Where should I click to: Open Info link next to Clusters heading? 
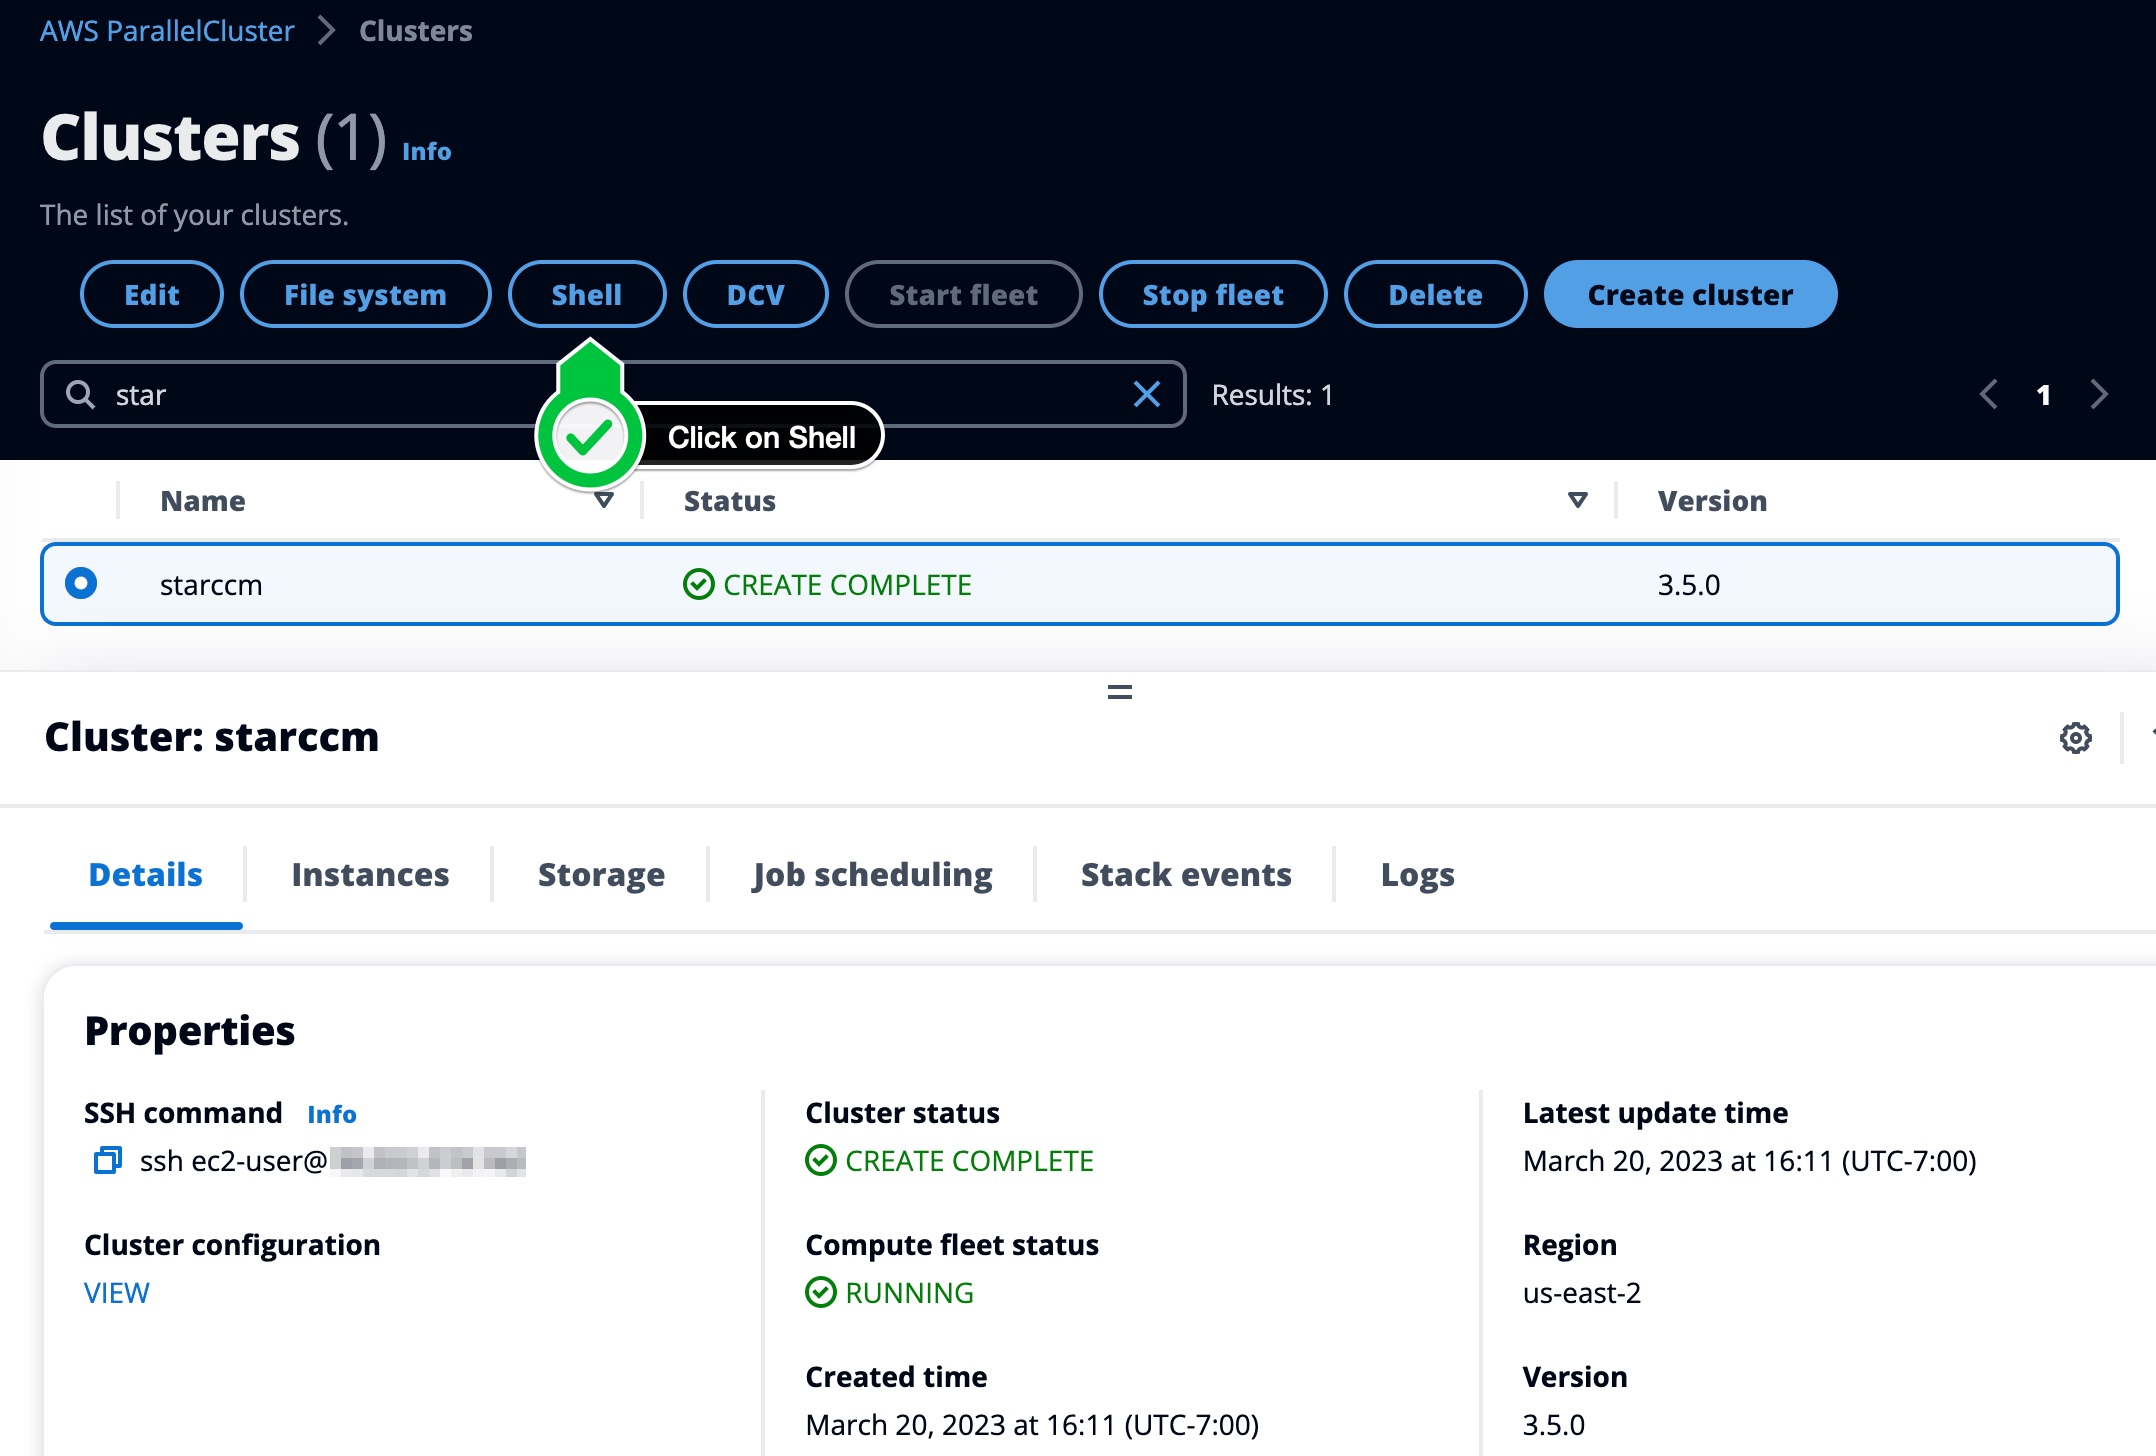(x=426, y=151)
